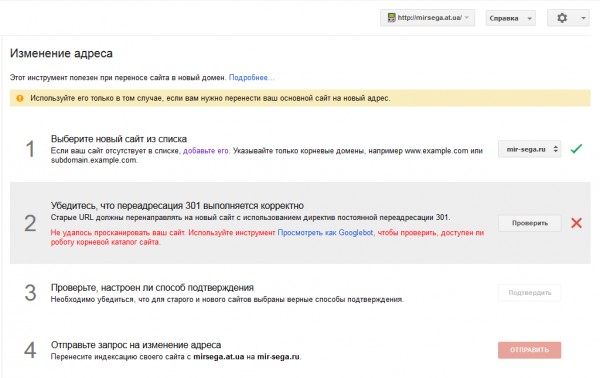This screenshot has height=378, width=600.
Task: Click the step 3 heading Проверьте способ подтверждения
Action: pyautogui.click(x=152, y=288)
